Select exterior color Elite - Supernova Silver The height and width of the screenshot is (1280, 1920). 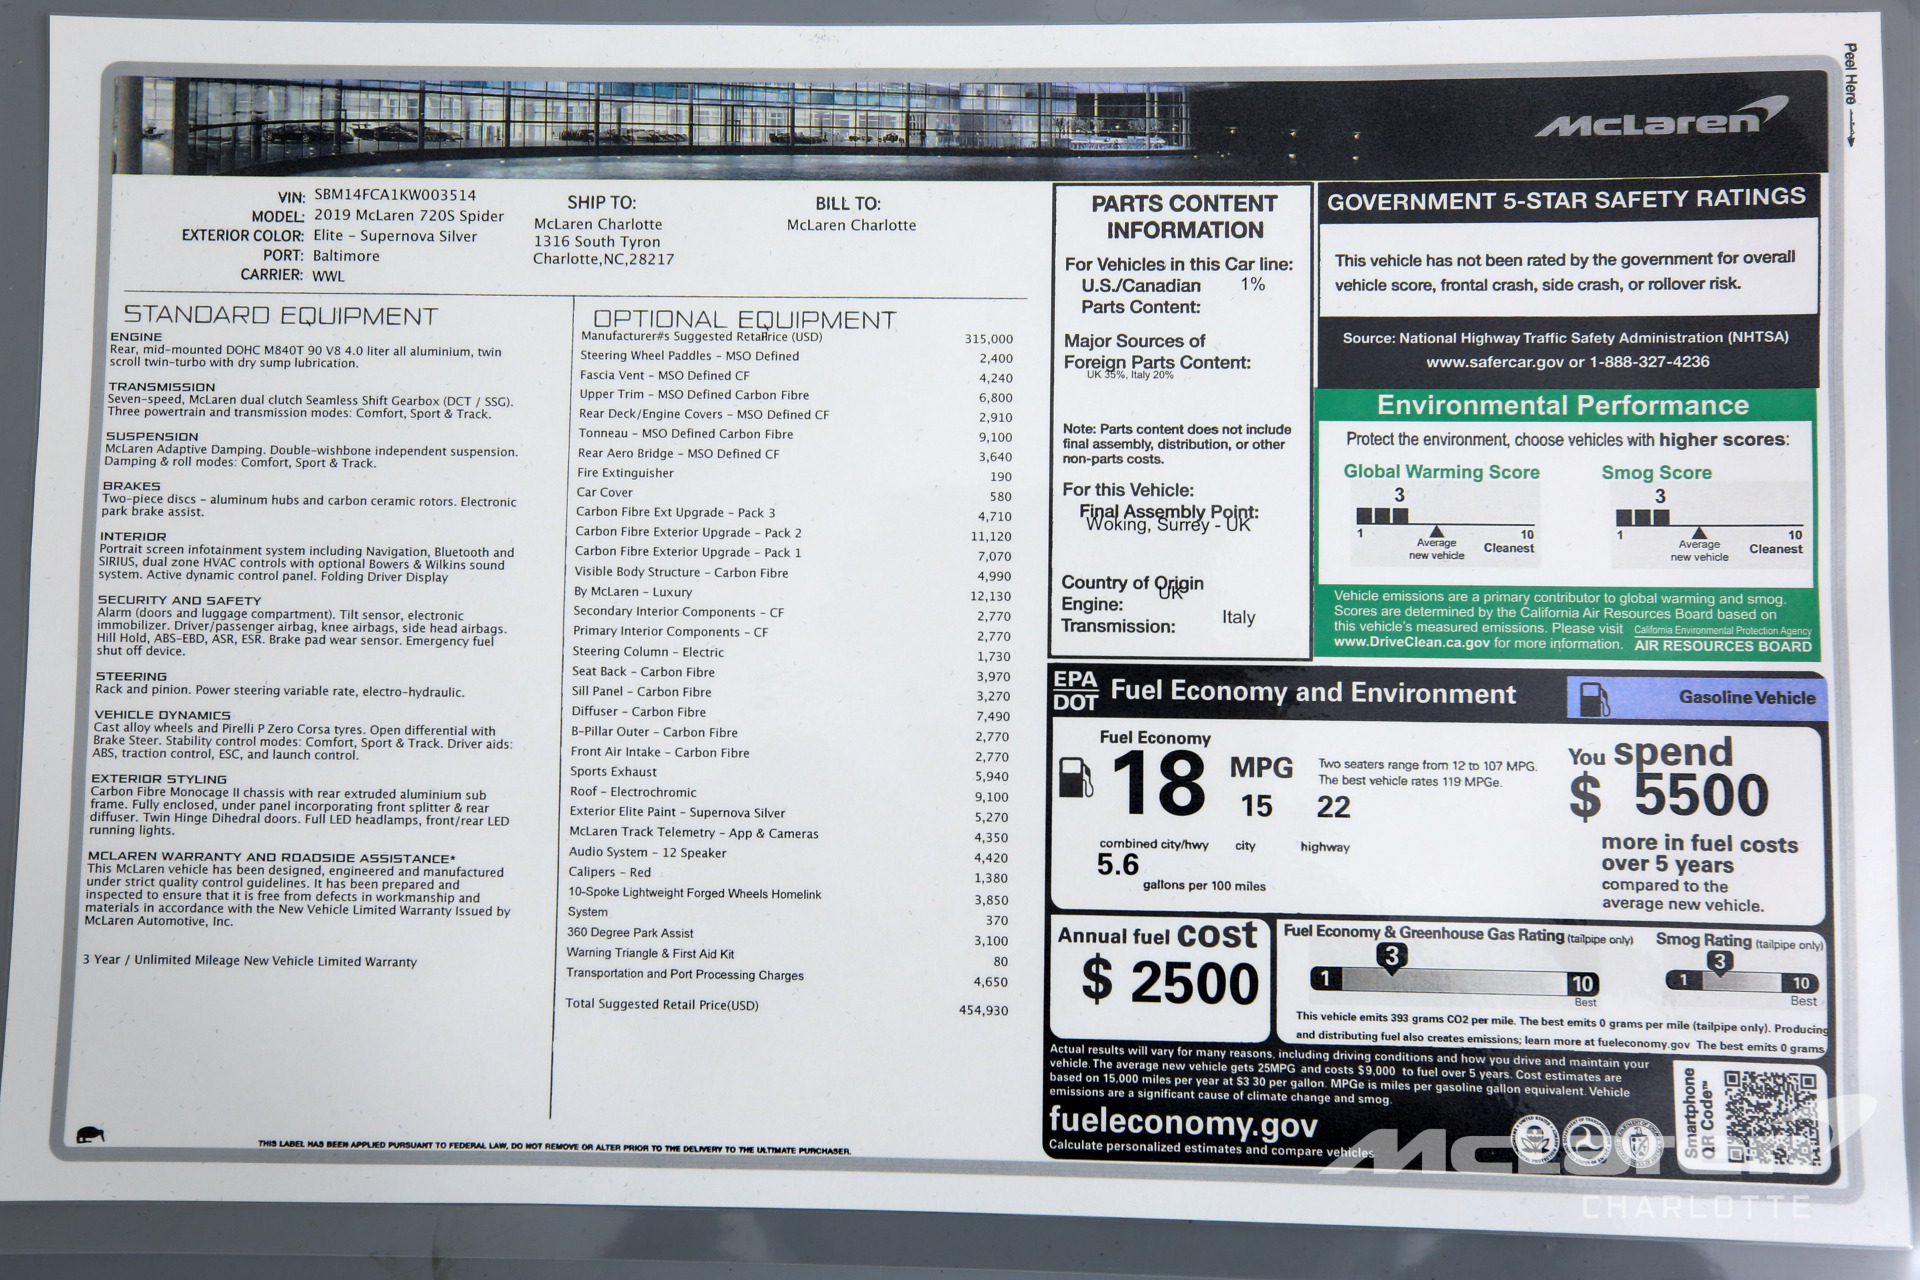click(x=395, y=236)
